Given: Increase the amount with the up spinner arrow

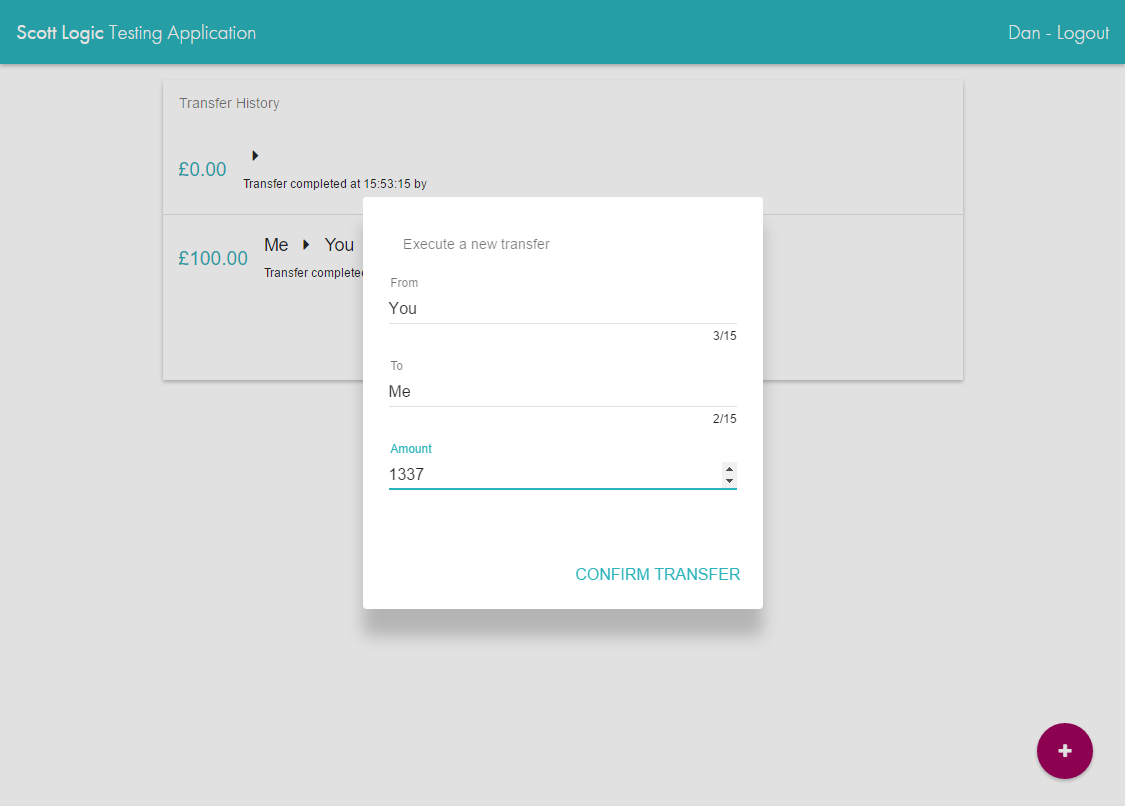Looking at the screenshot, I should [729, 468].
